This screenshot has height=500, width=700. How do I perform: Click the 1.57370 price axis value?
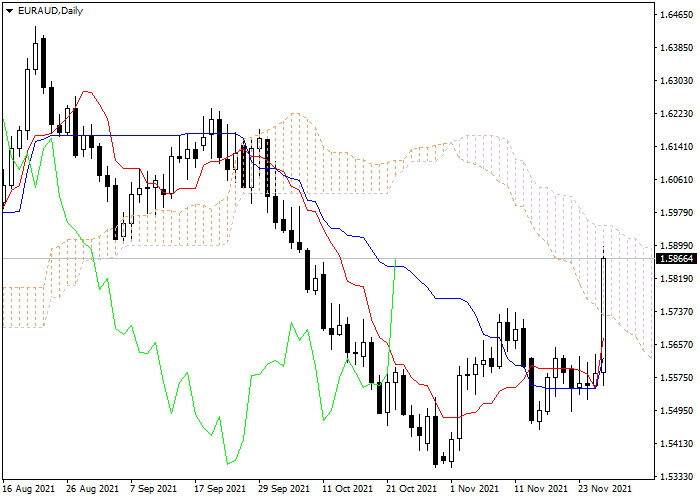pos(676,312)
